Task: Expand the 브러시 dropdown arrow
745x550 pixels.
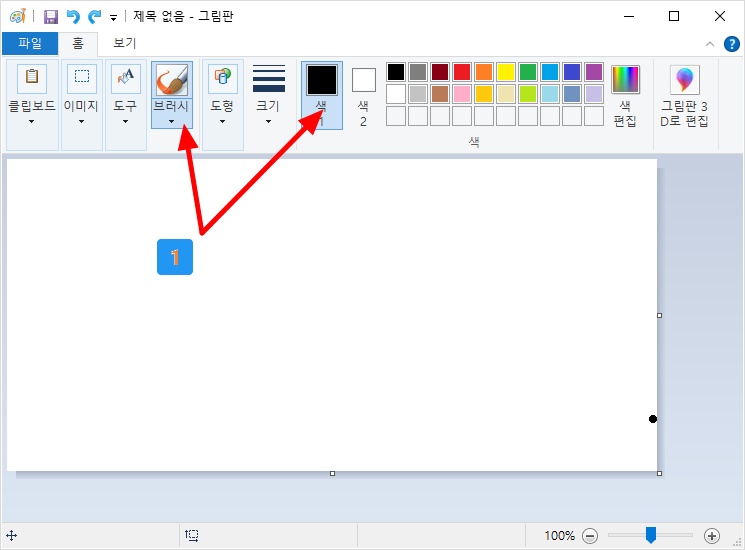Action: coord(171,122)
